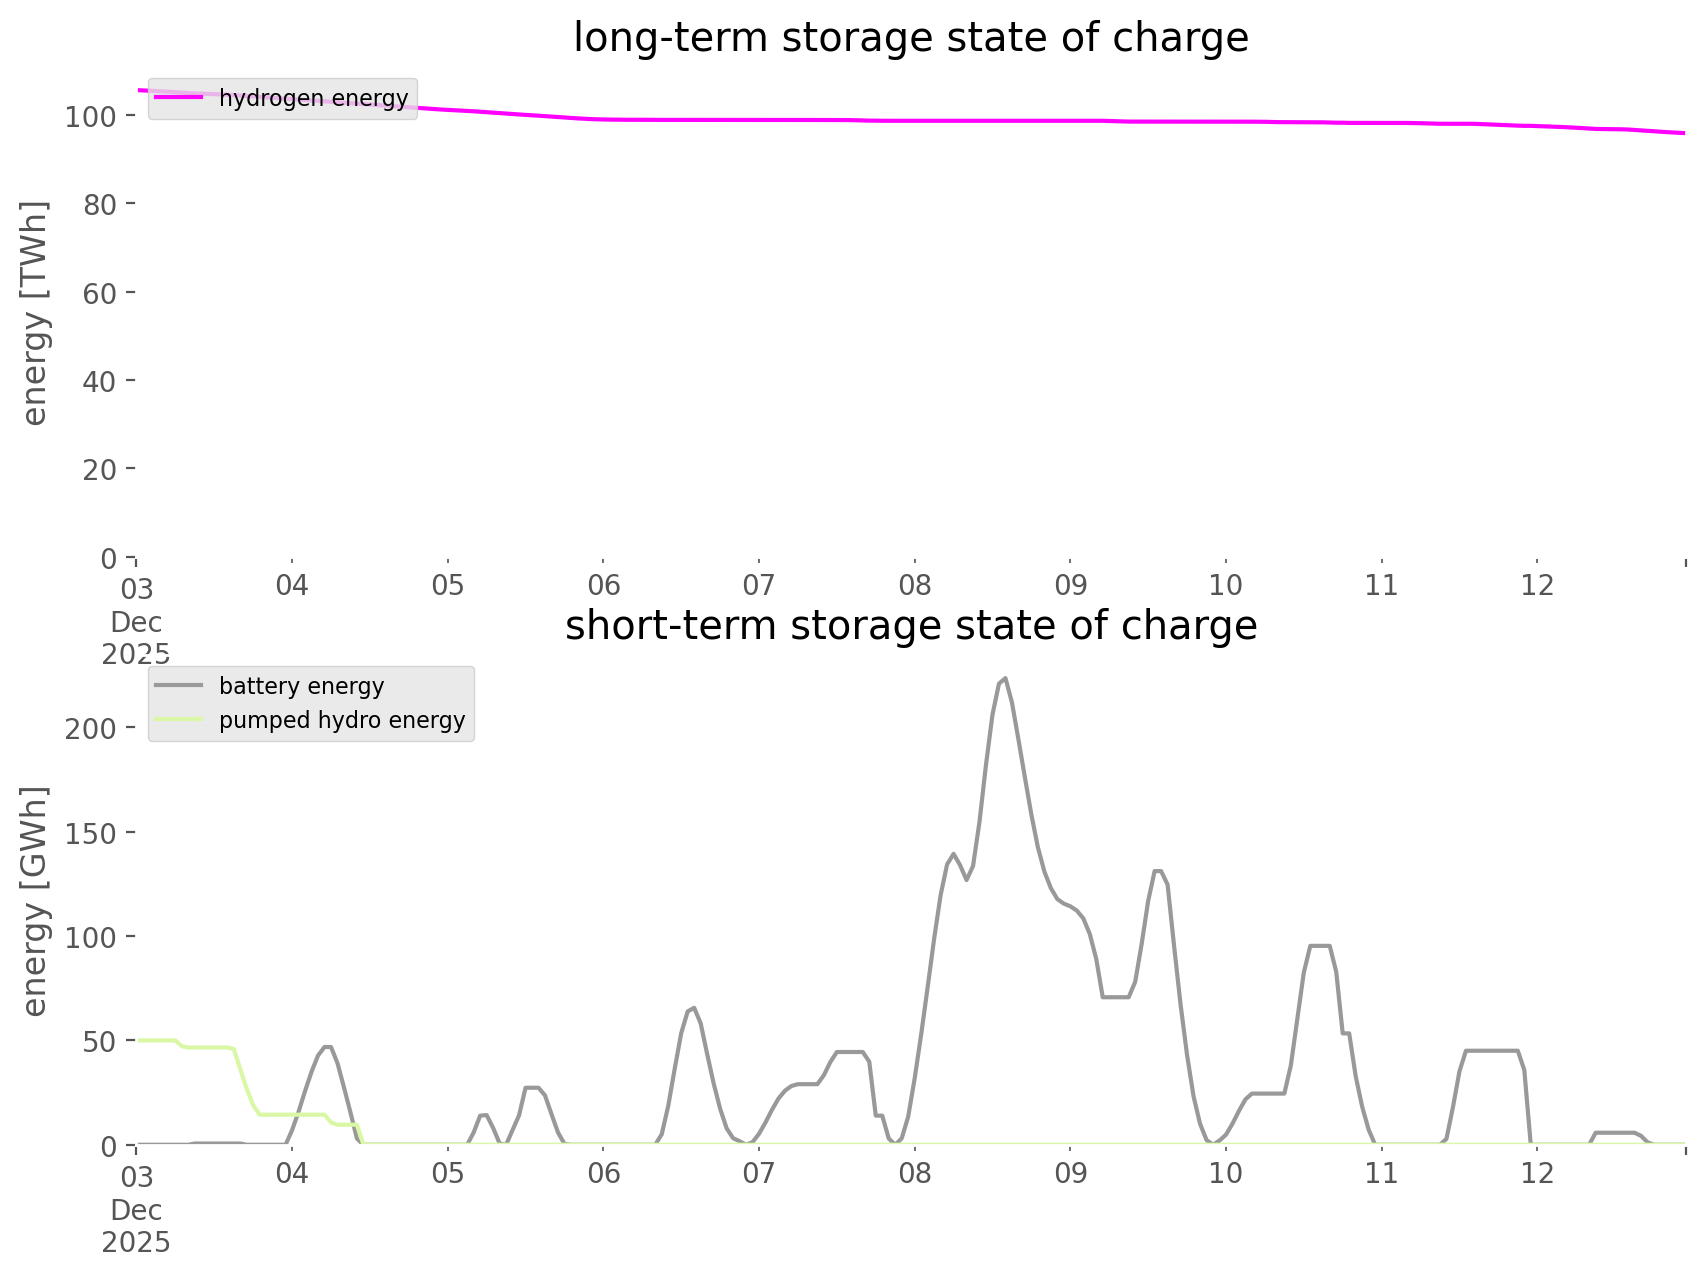Select the 08 date tick on short-term chart
Viewport: 1706px width, 1277px height.
914,1173
